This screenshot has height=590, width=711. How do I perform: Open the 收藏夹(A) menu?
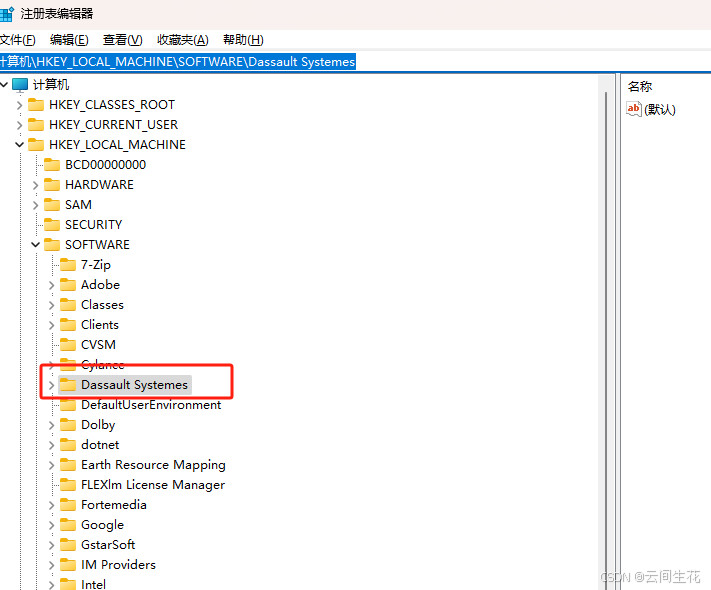click(183, 40)
